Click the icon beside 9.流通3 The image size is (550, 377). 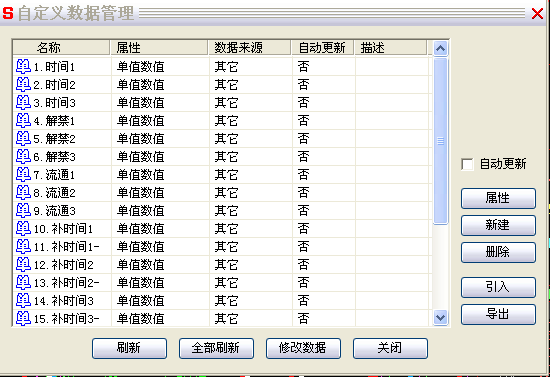tap(24, 211)
